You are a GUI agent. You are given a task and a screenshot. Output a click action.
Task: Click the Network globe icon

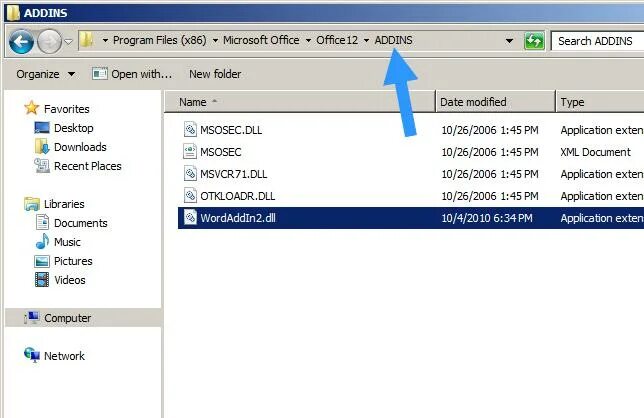click(32, 355)
